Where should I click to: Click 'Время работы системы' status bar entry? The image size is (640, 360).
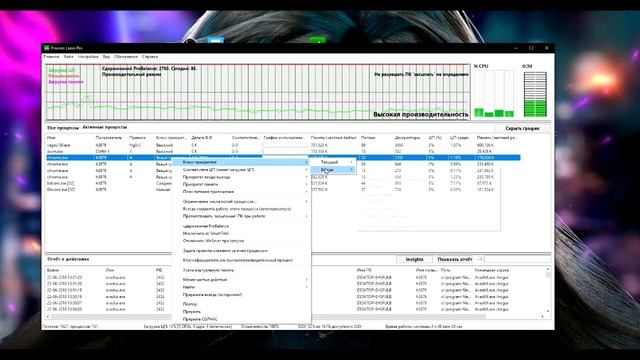424,327
